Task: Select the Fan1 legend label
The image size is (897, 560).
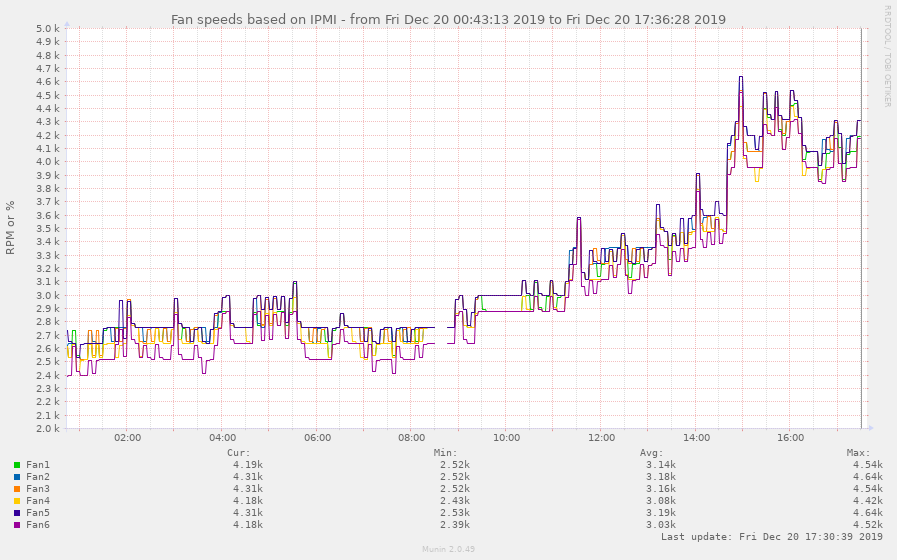Action: tap(38, 465)
